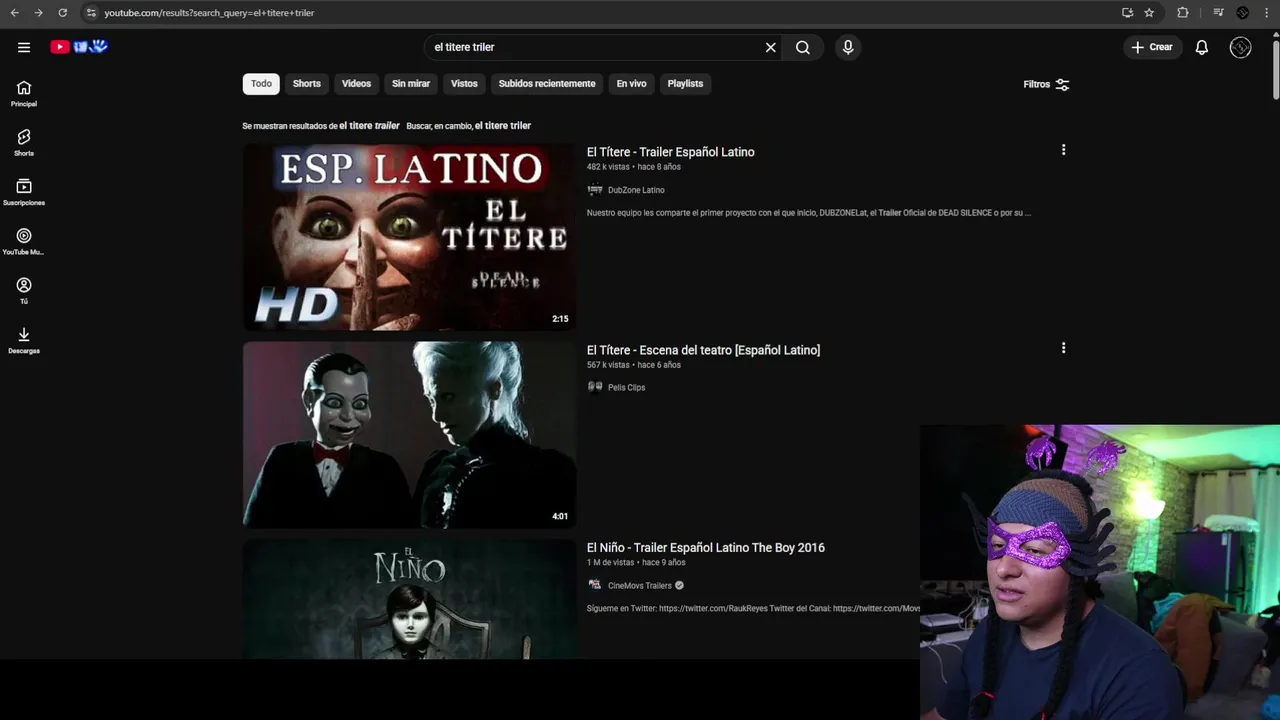The width and height of the screenshot is (1280, 720).
Task: Open the Crear upload menu
Action: (x=1152, y=47)
